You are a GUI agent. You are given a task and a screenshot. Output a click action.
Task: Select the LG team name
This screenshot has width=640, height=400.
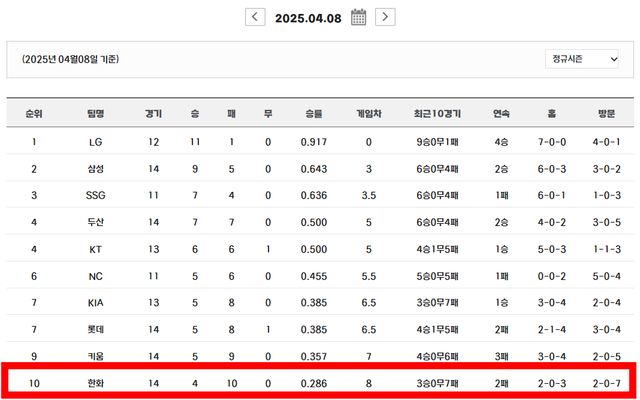[95, 142]
